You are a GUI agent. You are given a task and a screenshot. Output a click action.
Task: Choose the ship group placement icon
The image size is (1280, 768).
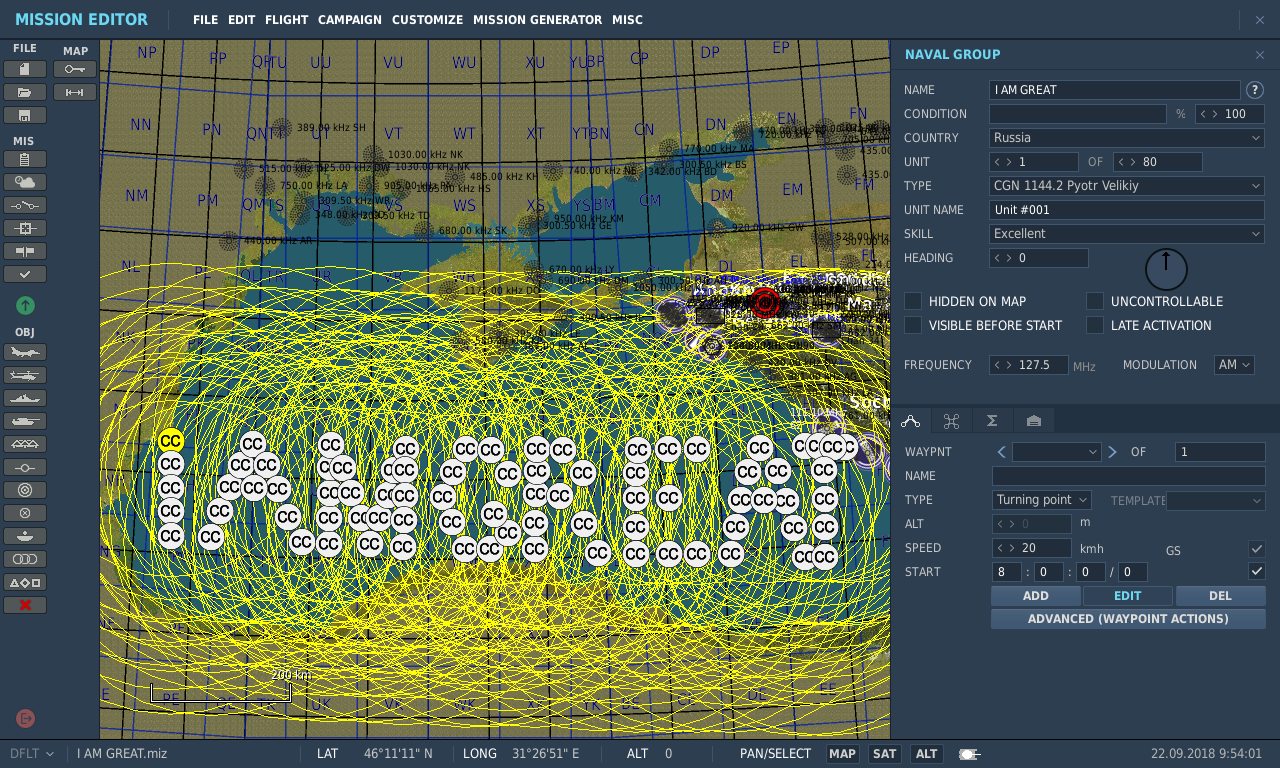click(25, 398)
